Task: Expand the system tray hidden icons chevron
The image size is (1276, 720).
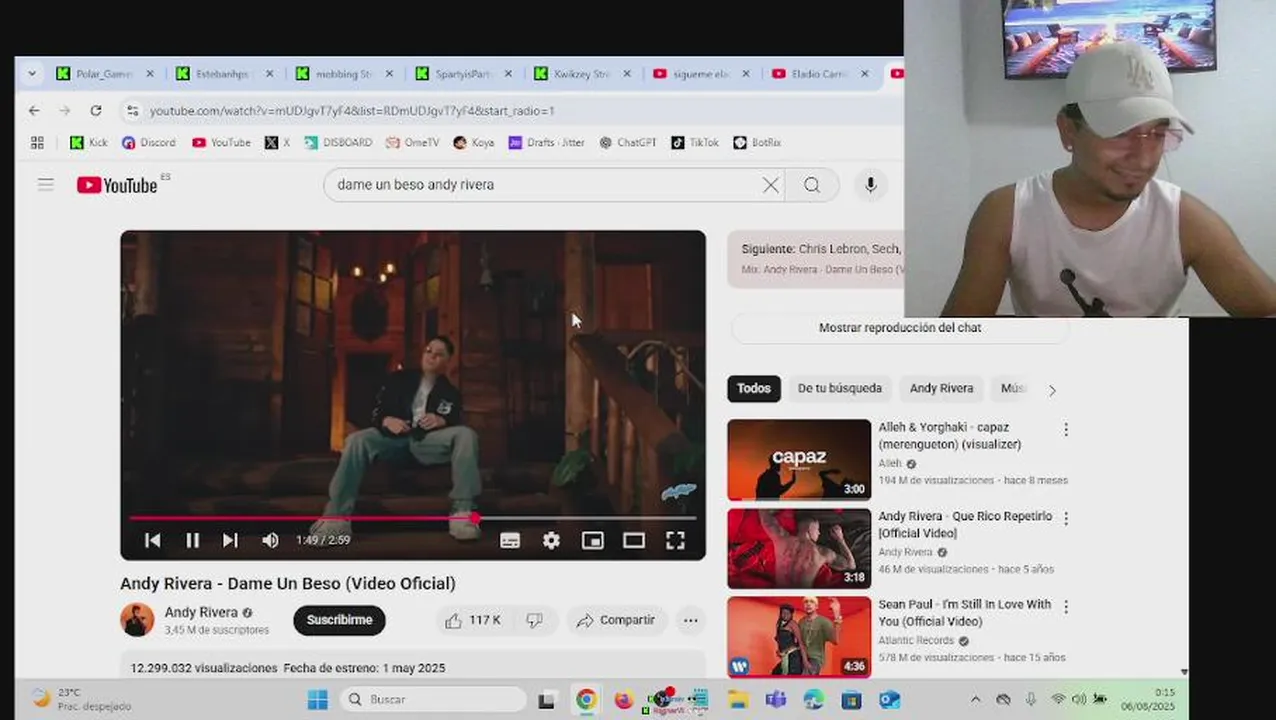Action: [976, 700]
